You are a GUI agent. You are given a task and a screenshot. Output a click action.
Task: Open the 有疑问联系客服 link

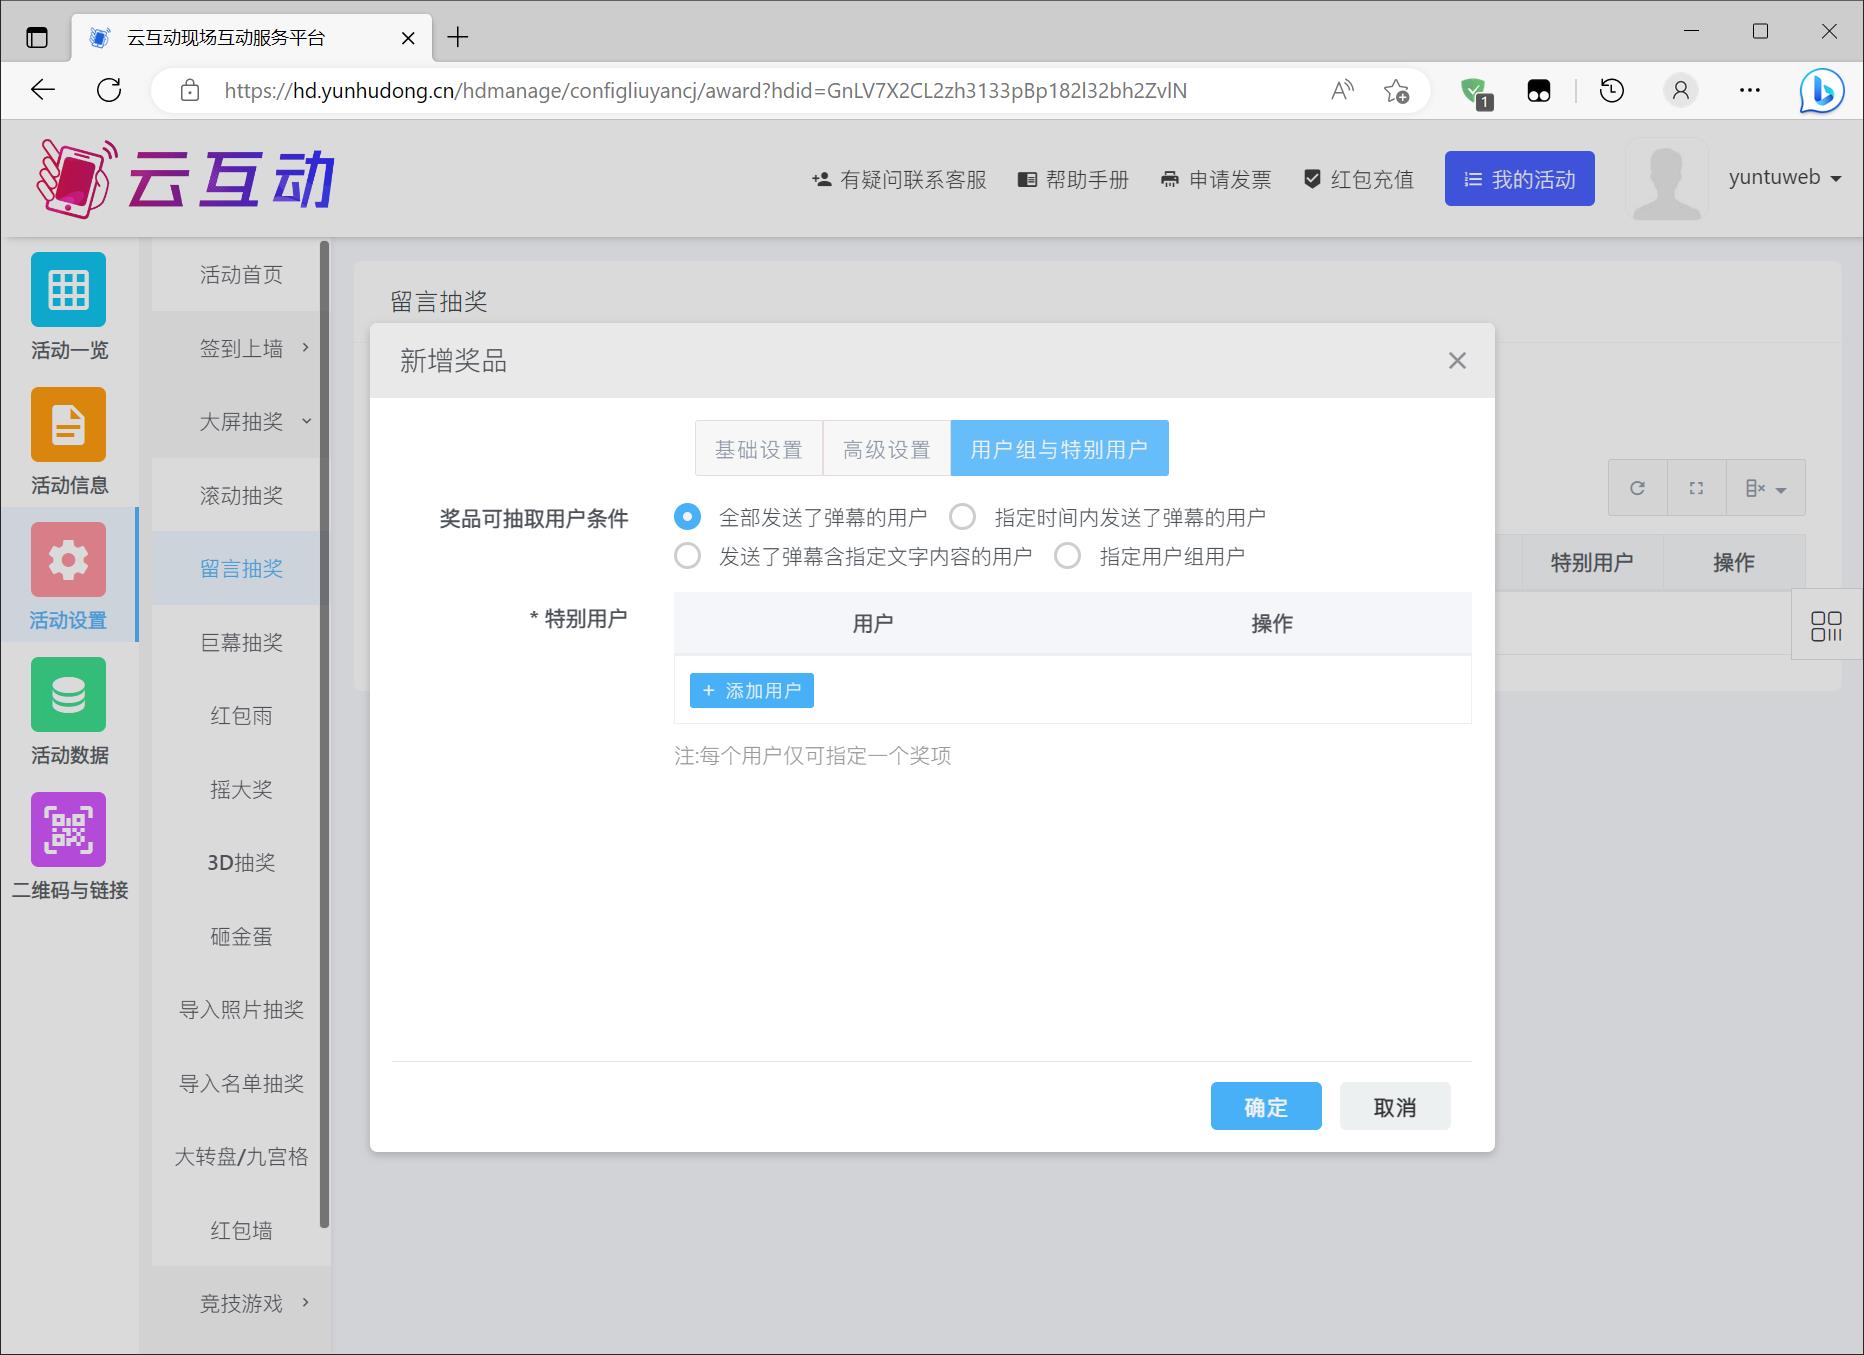pos(899,180)
